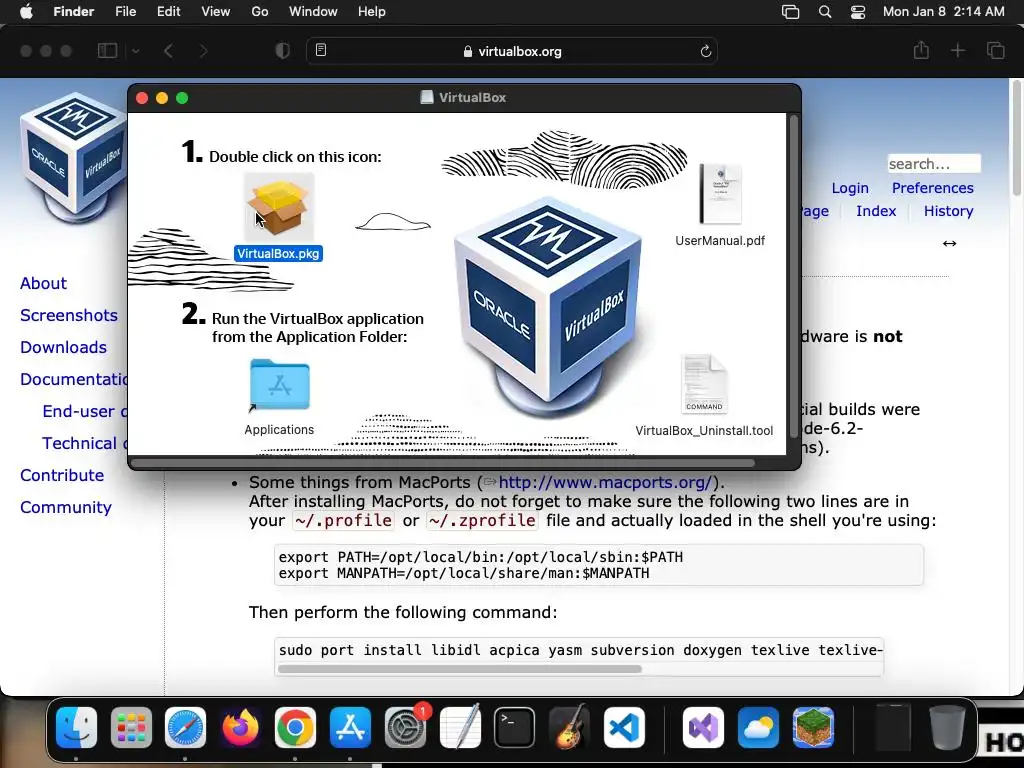Launch Safari from the Dock
This screenshot has height=768, width=1024.
tap(185, 727)
